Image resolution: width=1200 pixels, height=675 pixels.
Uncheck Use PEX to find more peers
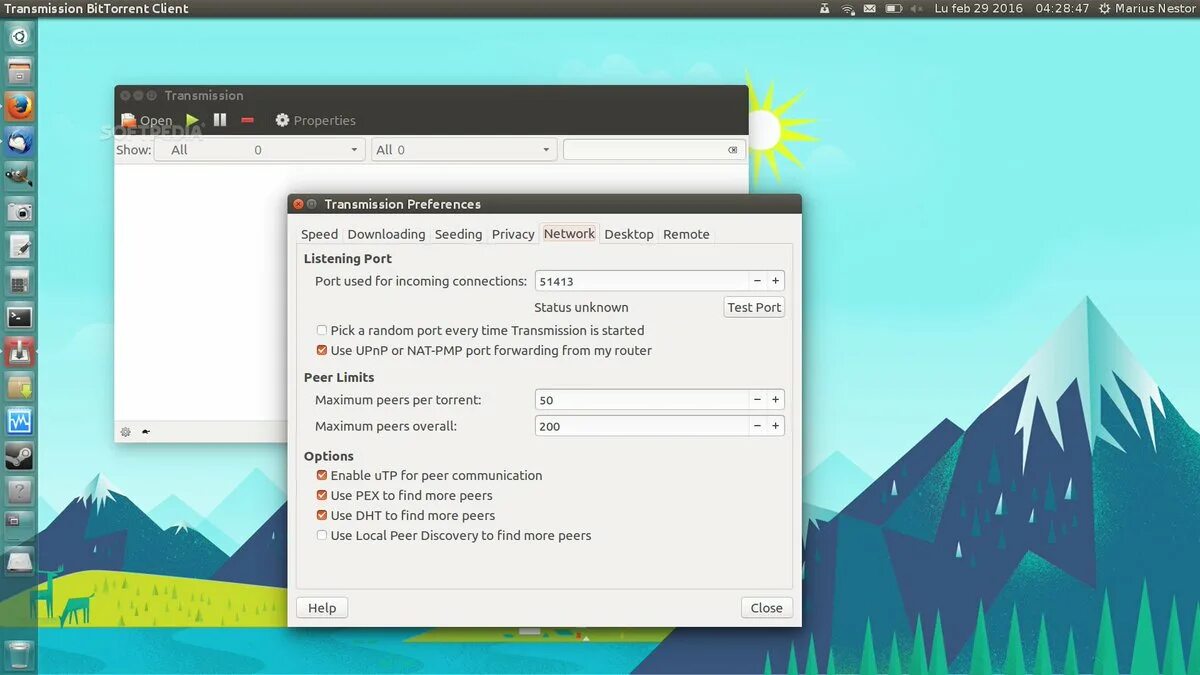pos(322,495)
